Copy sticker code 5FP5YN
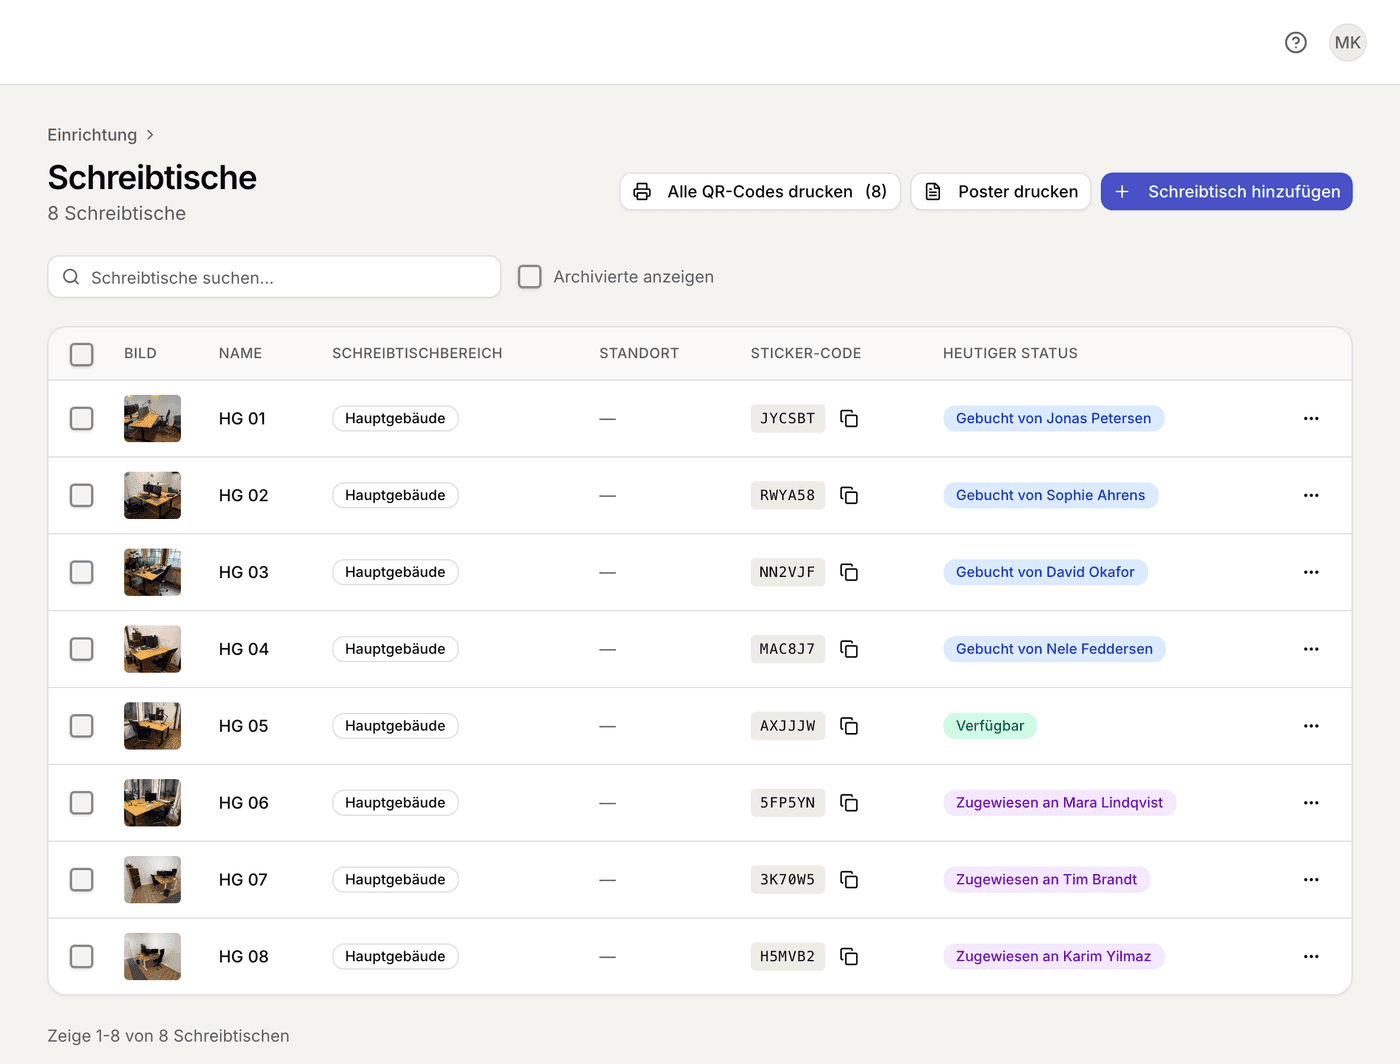 click(849, 803)
